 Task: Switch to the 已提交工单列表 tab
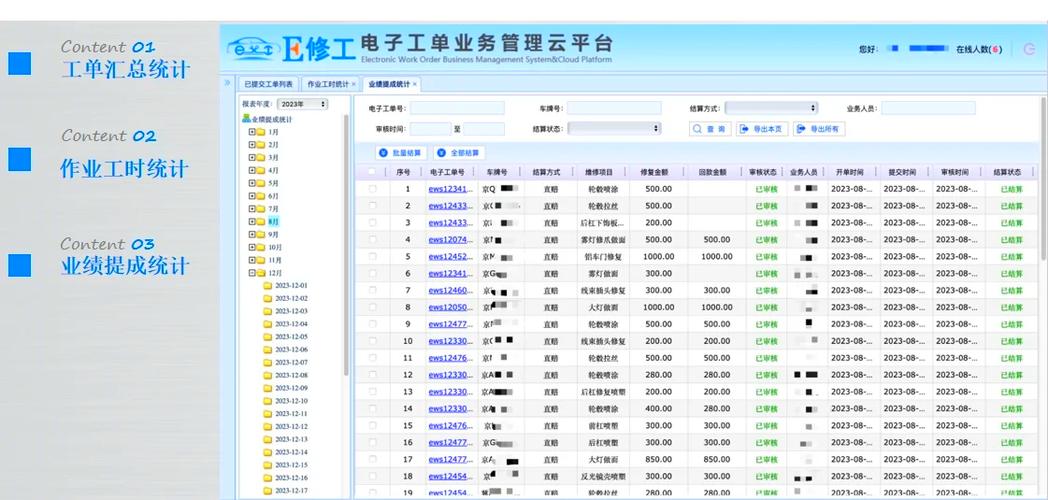[268, 84]
